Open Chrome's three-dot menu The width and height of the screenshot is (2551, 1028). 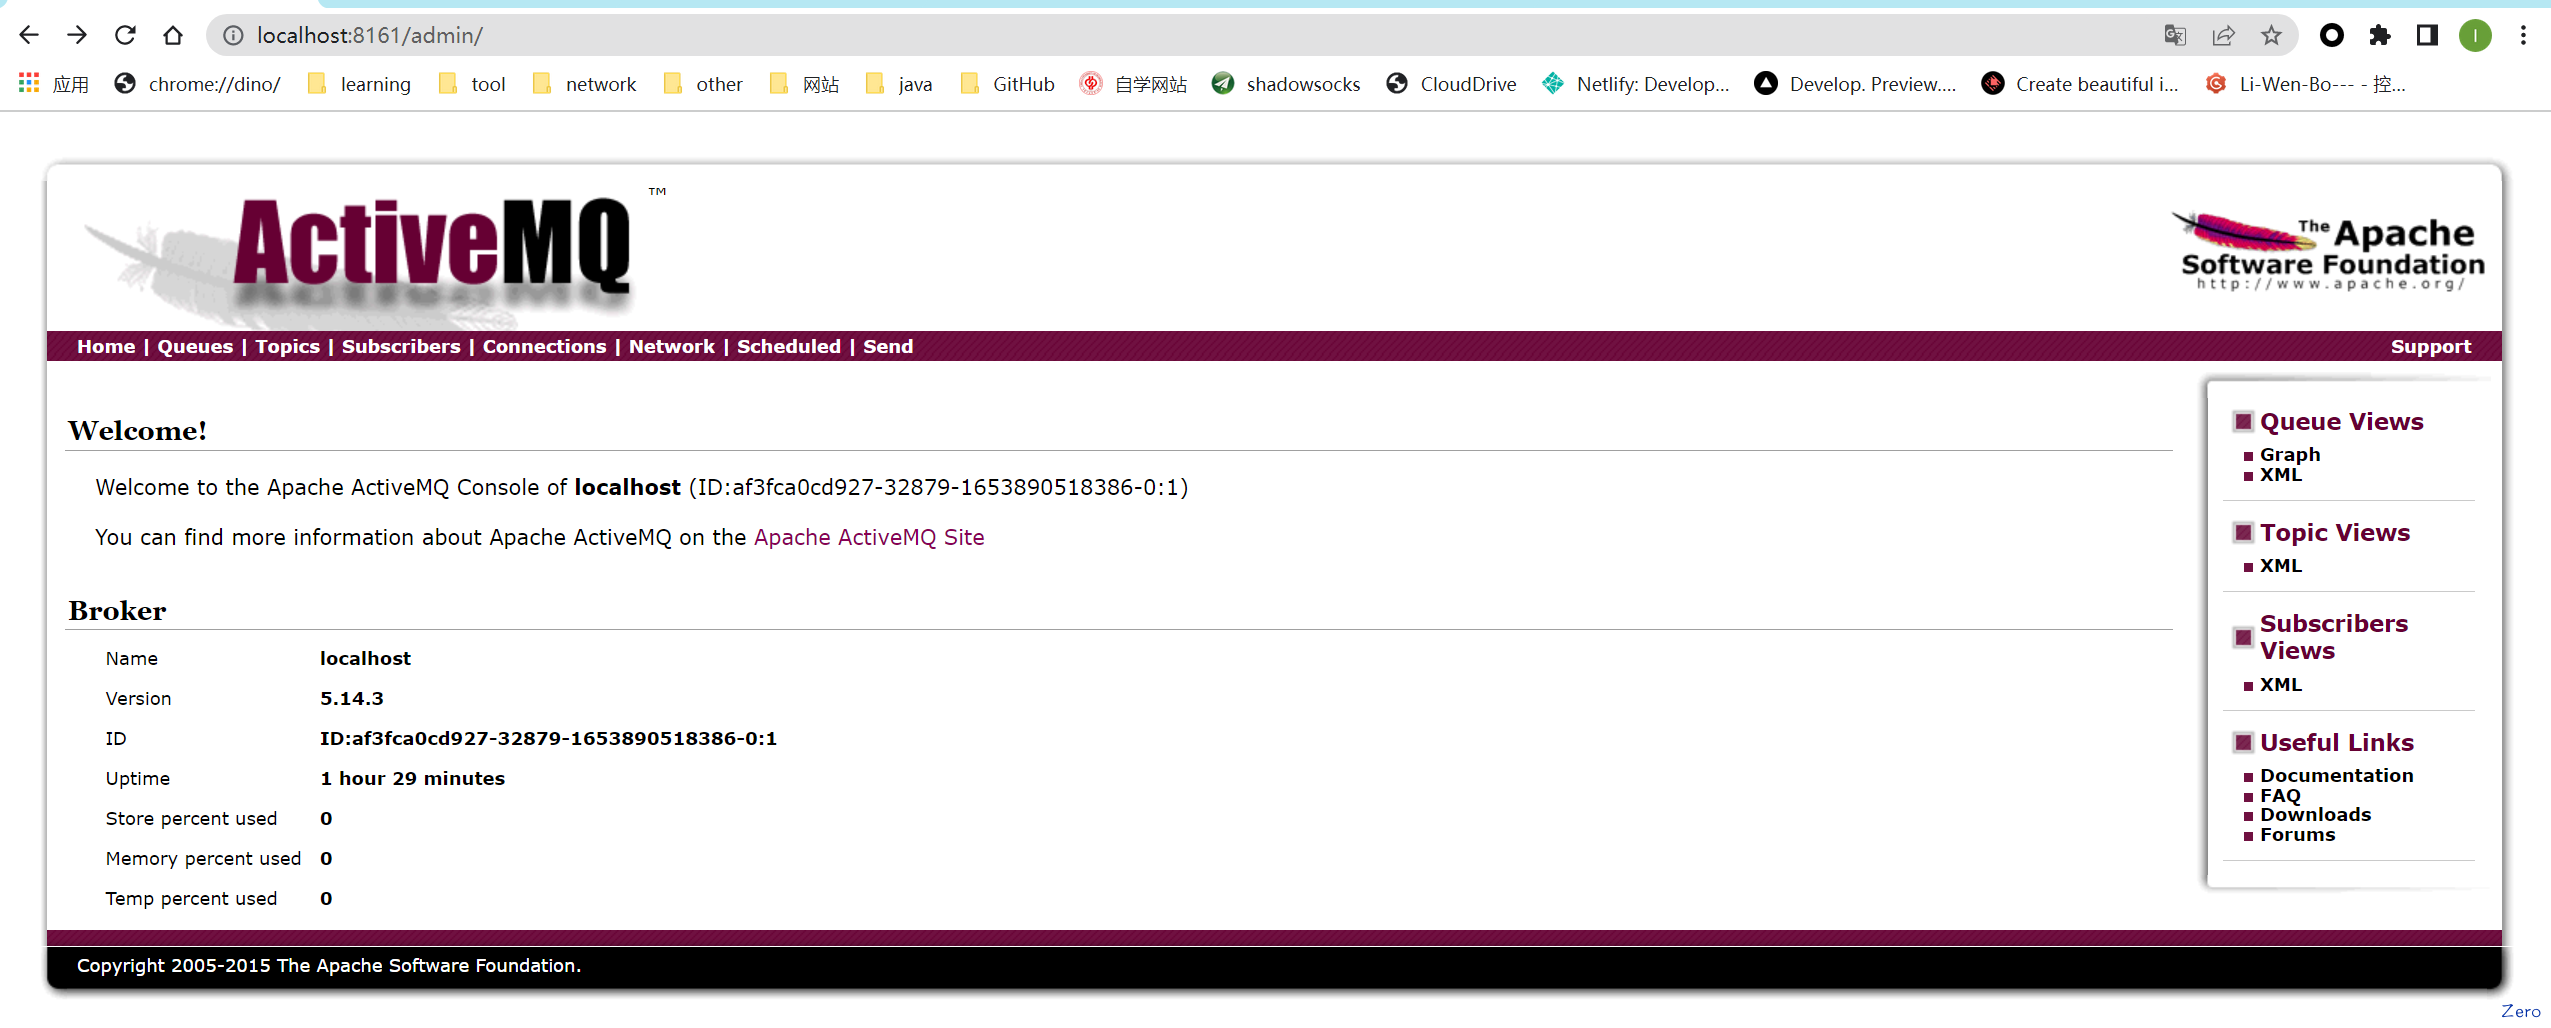(2523, 35)
